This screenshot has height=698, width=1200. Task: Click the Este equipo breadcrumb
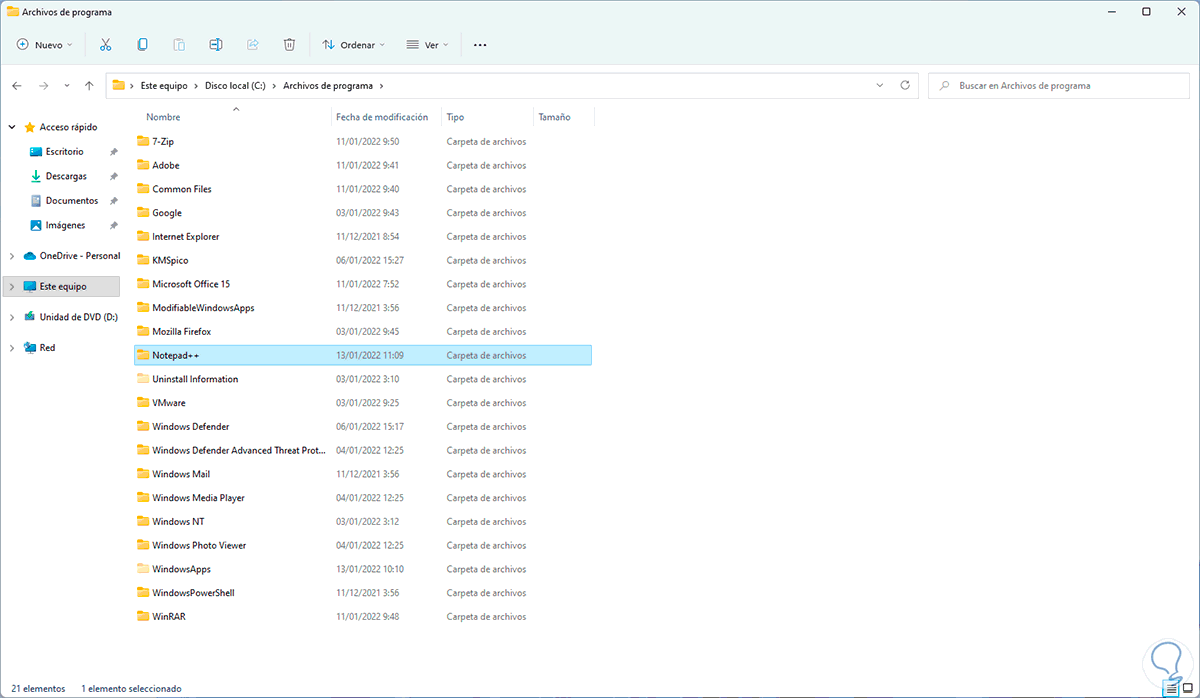(163, 86)
